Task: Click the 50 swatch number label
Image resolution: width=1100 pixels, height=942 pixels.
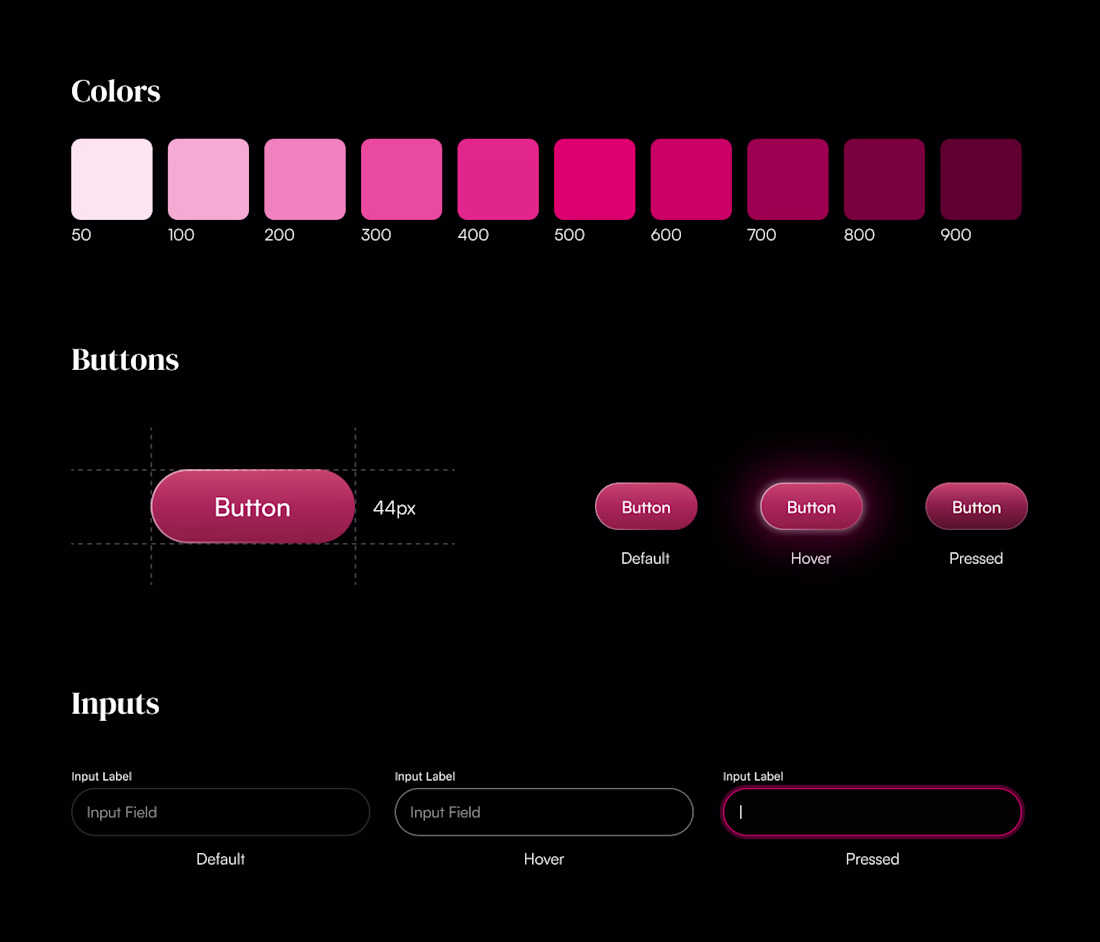Action: (81, 235)
